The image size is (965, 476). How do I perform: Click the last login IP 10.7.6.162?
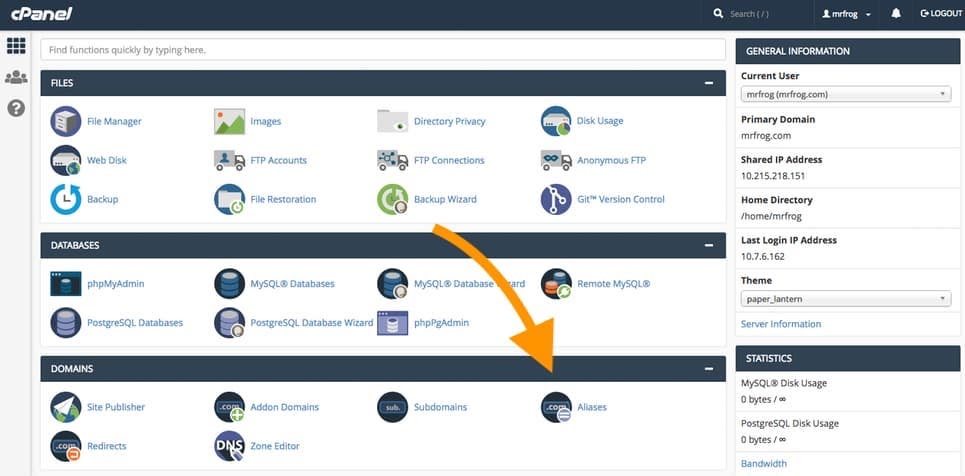763,257
